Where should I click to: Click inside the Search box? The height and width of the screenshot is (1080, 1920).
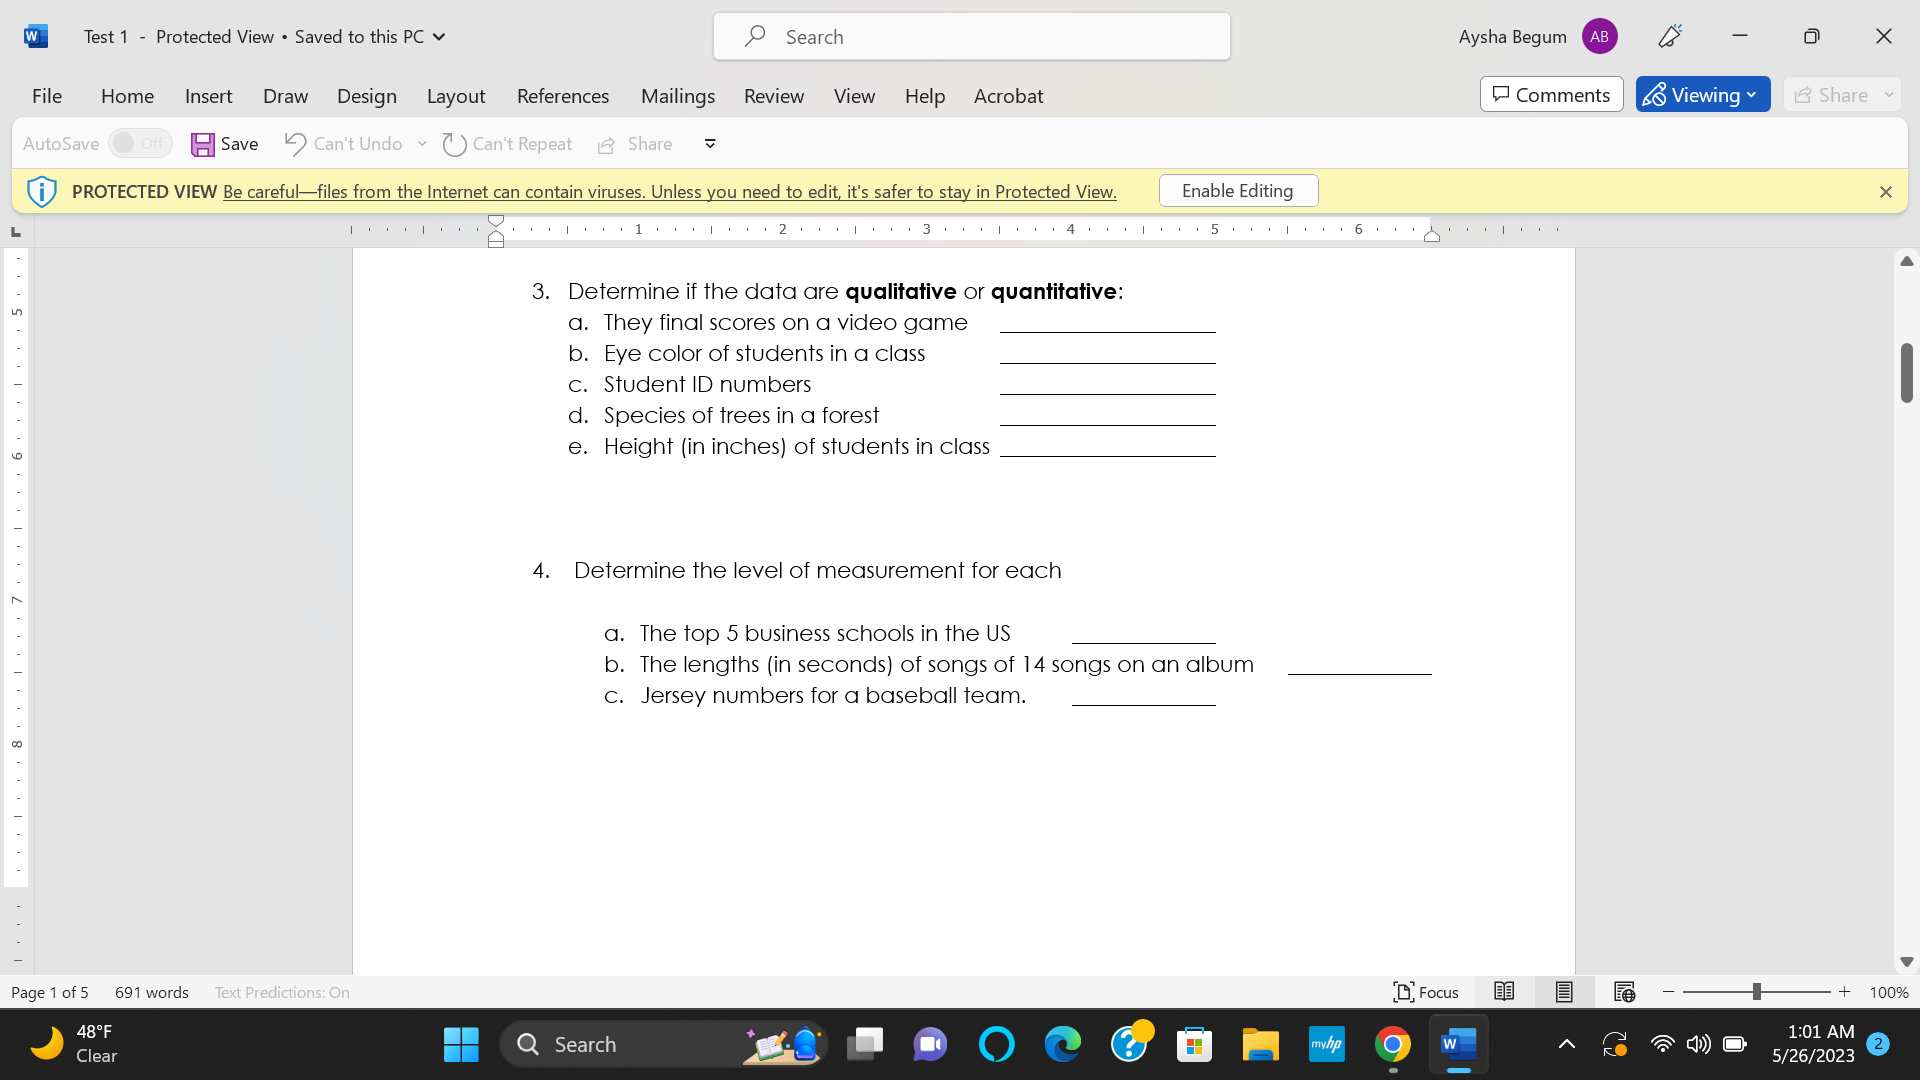click(x=970, y=36)
